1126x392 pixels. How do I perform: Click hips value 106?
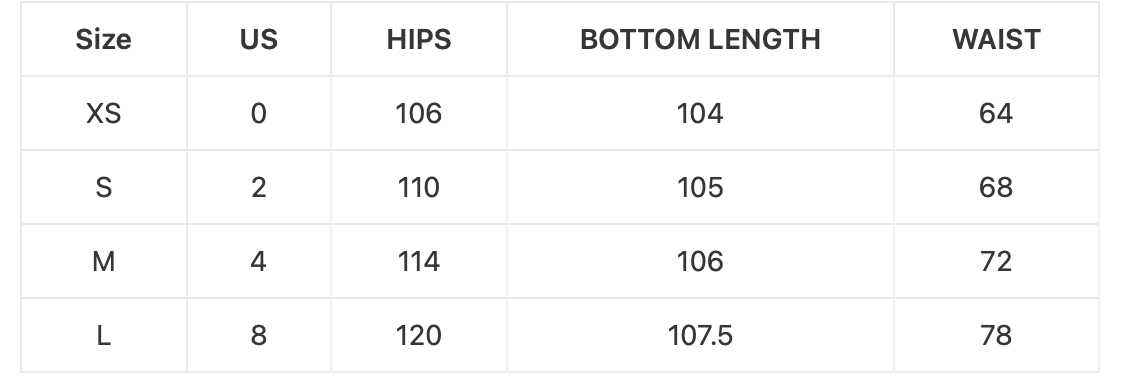(x=419, y=113)
